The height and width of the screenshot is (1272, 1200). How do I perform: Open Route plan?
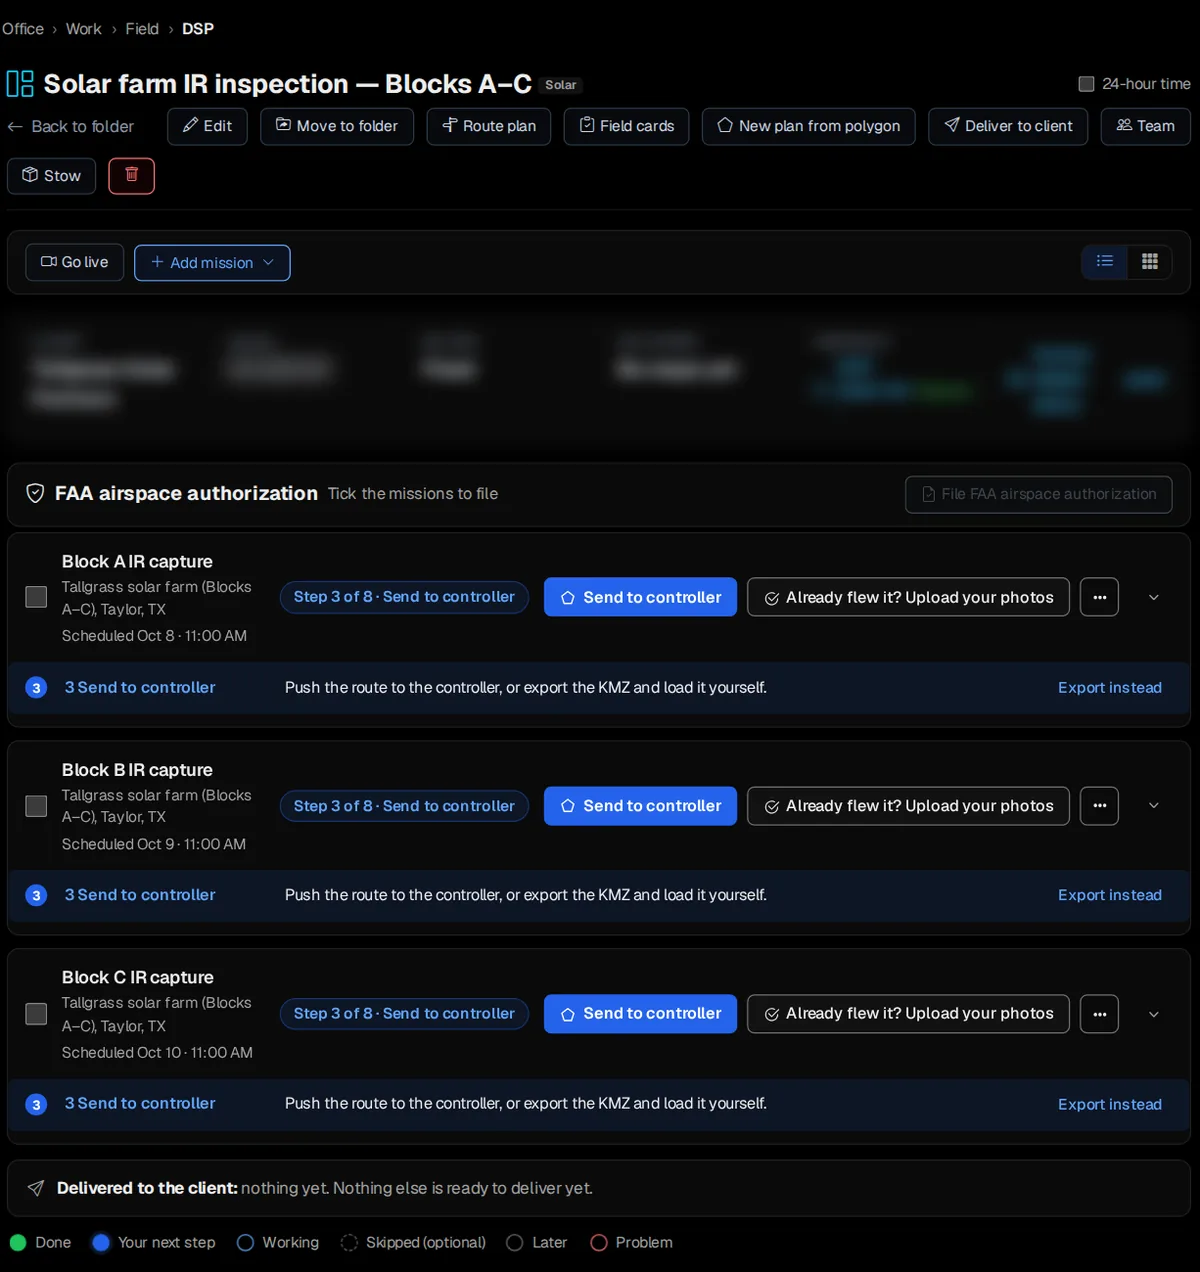pos(489,126)
